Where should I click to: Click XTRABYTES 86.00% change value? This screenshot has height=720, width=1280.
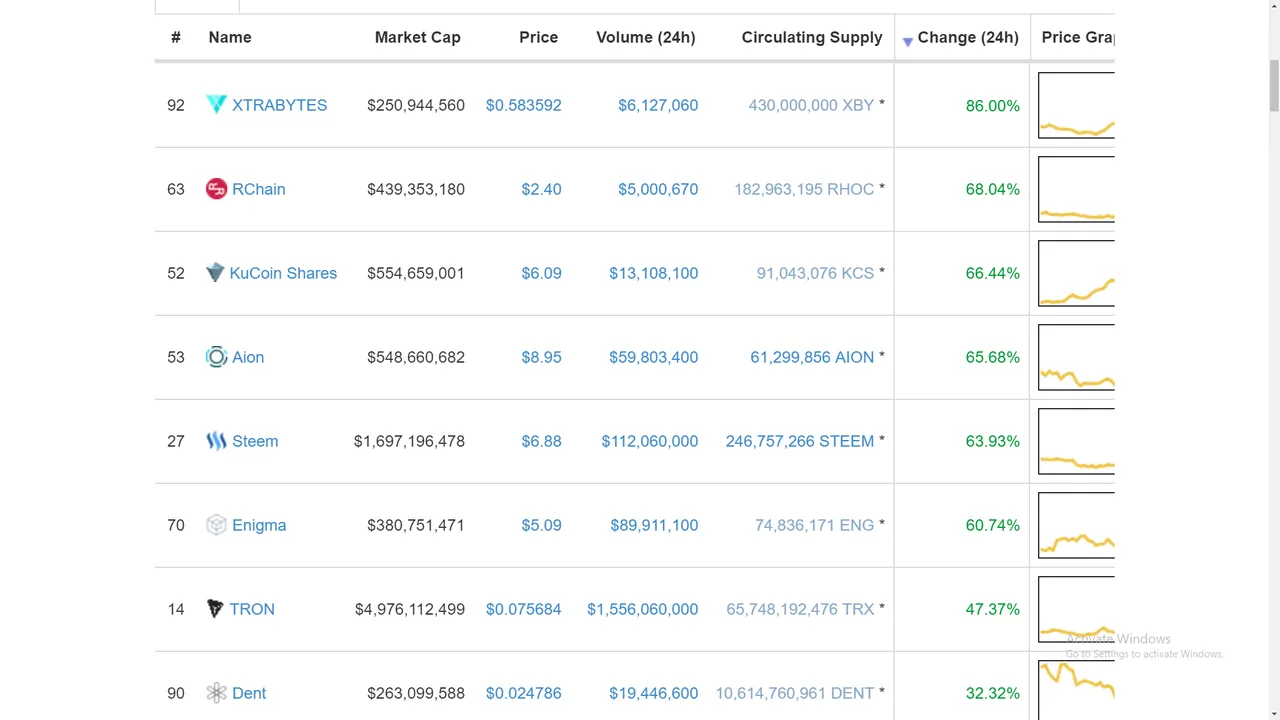[993, 105]
